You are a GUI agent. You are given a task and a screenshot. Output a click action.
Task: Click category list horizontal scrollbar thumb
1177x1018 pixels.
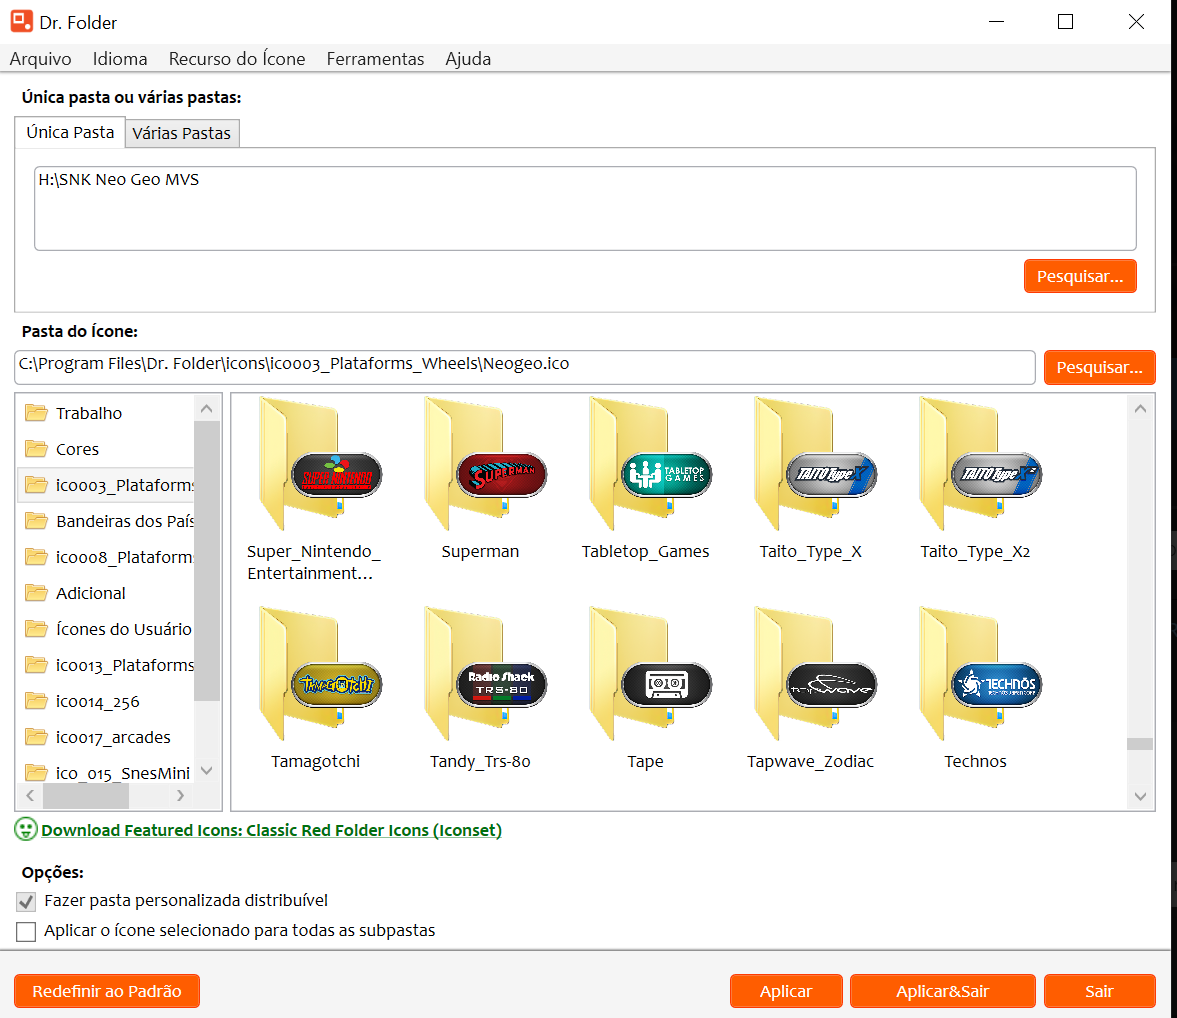86,796
